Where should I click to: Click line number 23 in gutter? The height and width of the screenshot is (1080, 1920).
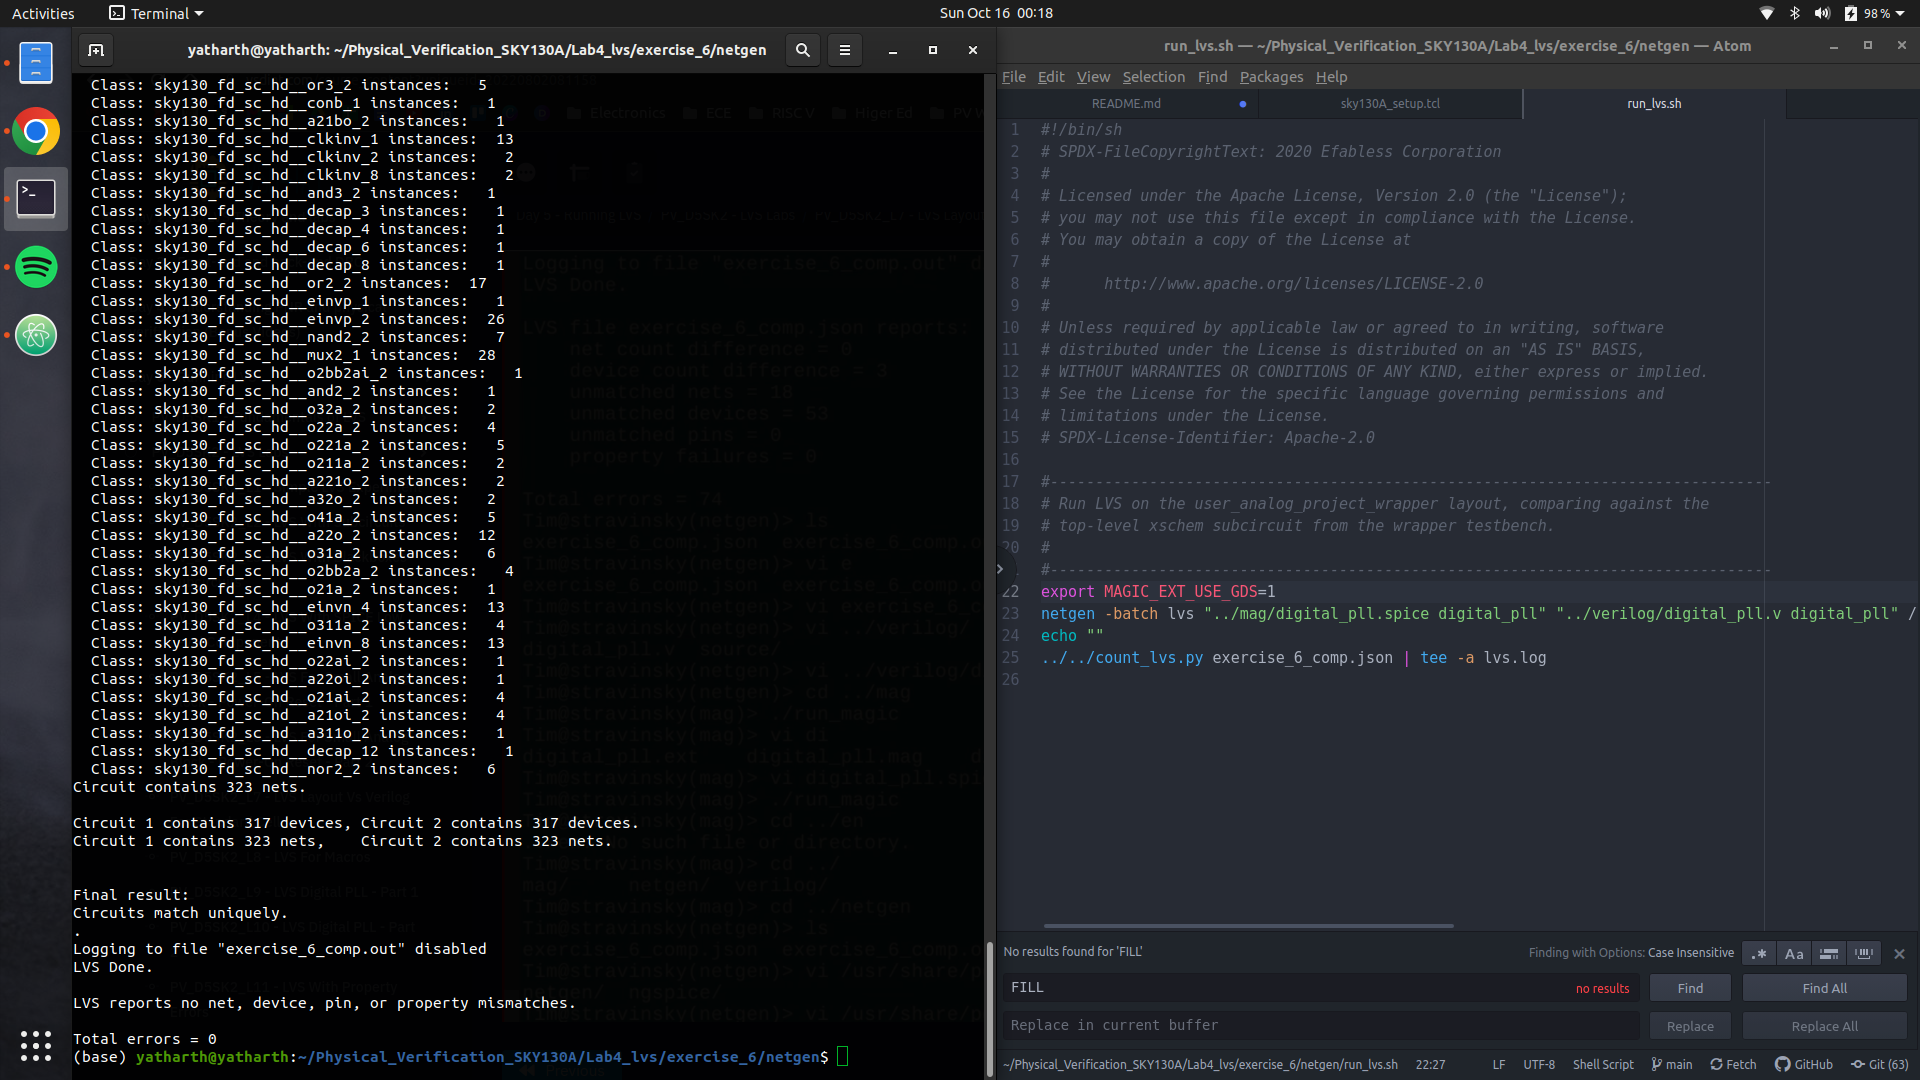point(1010,614)
